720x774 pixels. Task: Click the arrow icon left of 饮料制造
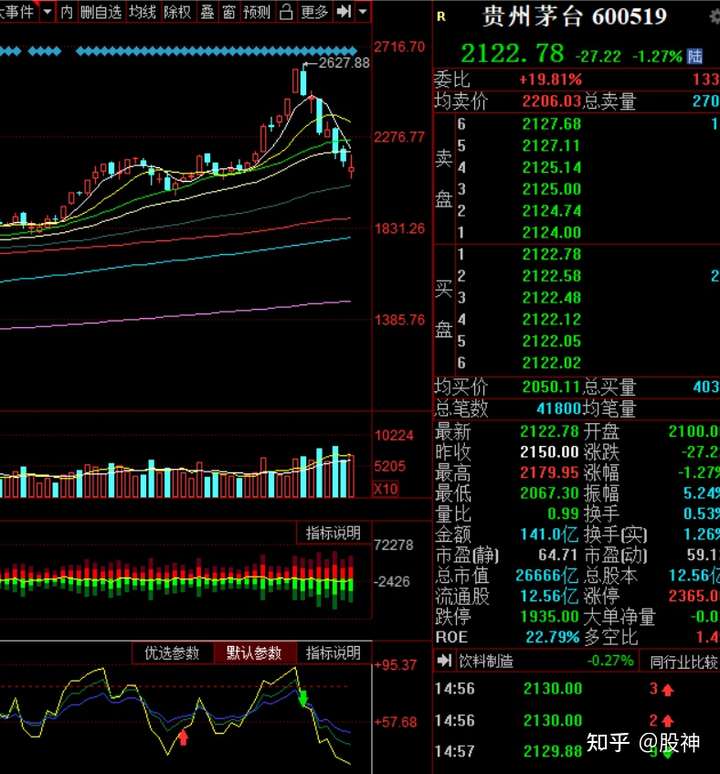[x=445, y=660]
